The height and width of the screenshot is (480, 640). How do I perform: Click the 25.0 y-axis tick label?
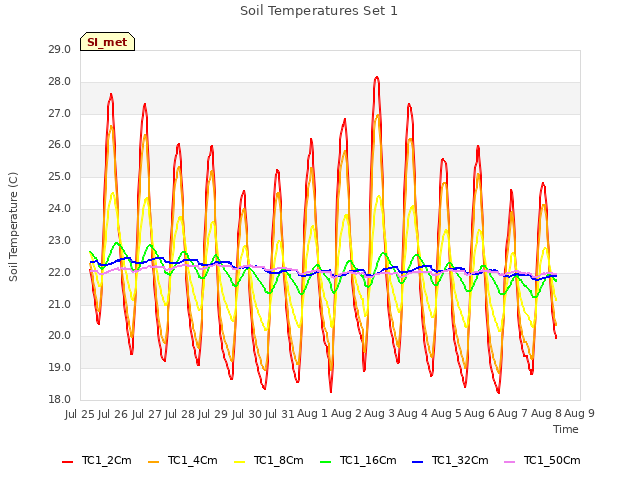(x=59, y=177)
